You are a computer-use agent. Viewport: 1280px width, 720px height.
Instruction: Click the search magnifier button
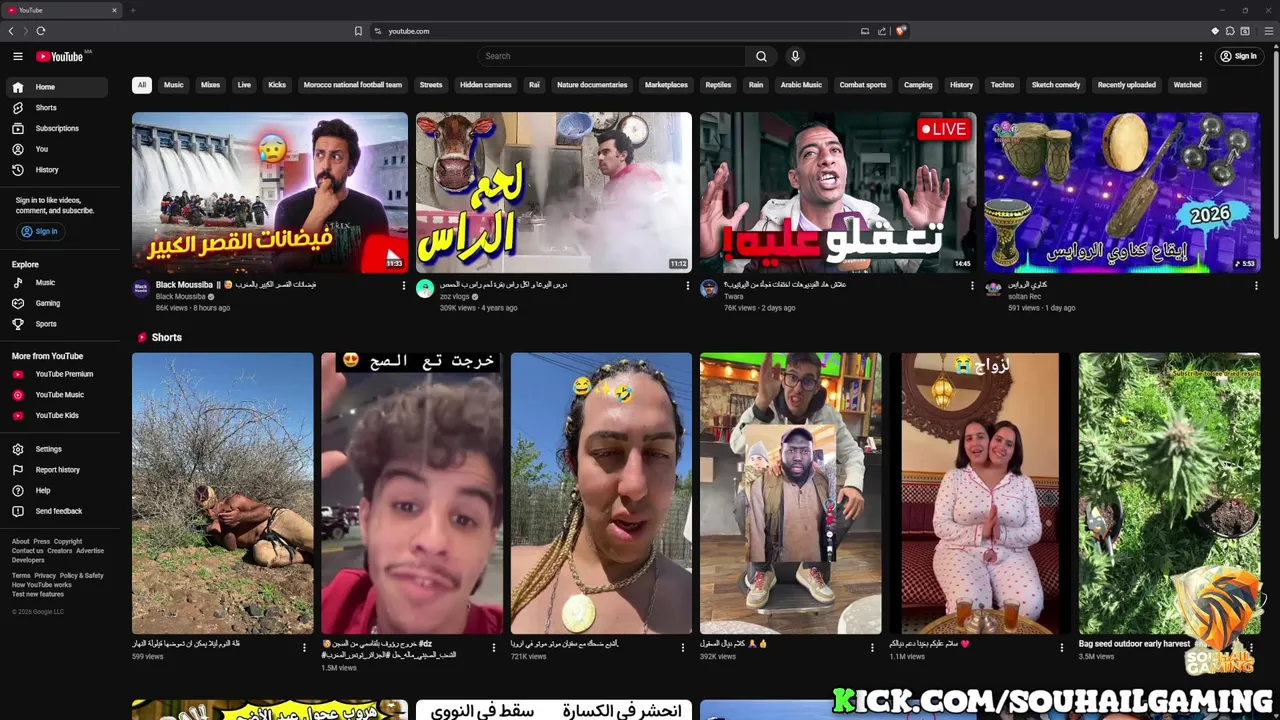point(761,56)
